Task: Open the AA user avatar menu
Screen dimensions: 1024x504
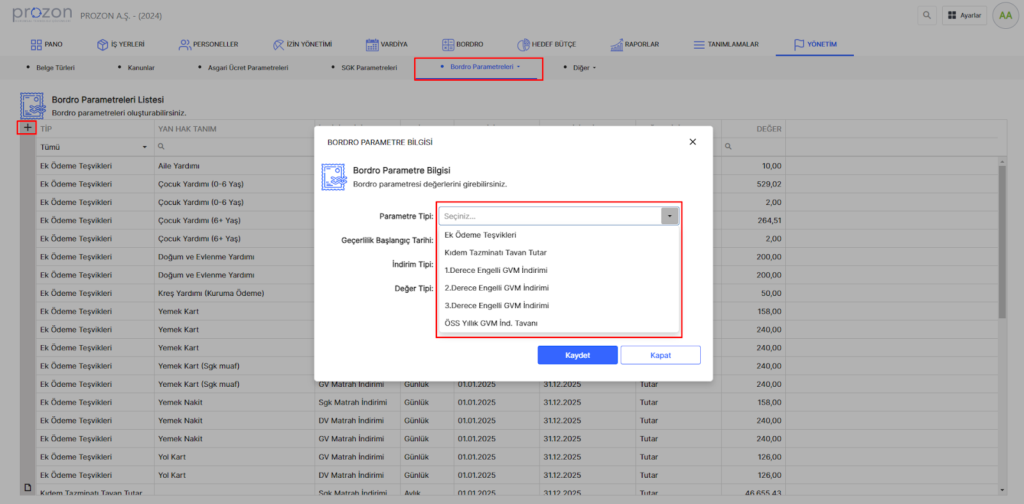Action: pos(1003,16)
